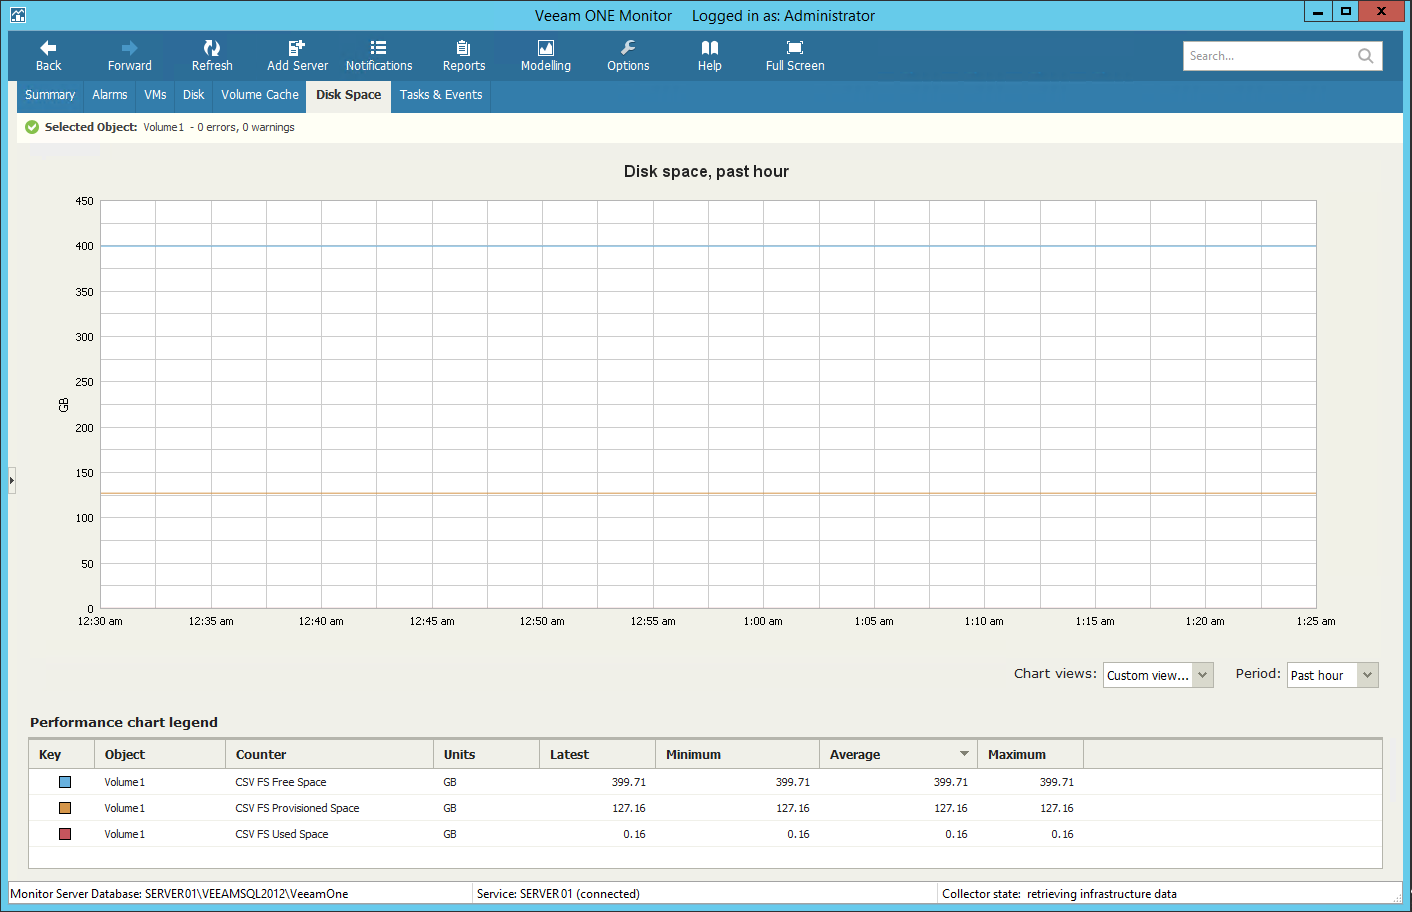
Task: Sort legend by Object column
Action: (159, 754)
